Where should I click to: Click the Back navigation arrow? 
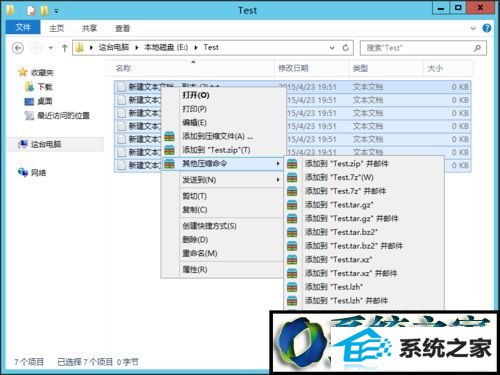(x=18, y=48)
